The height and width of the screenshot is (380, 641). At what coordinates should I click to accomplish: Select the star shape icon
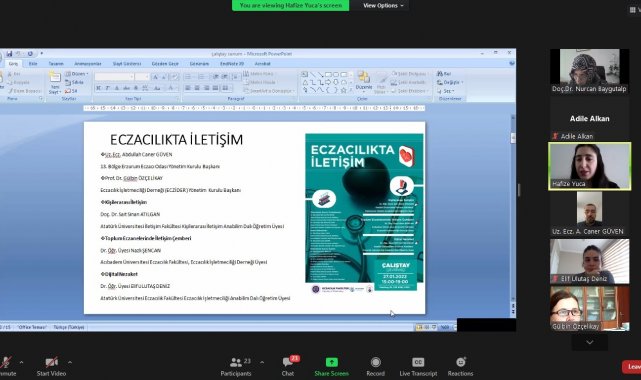343,90
